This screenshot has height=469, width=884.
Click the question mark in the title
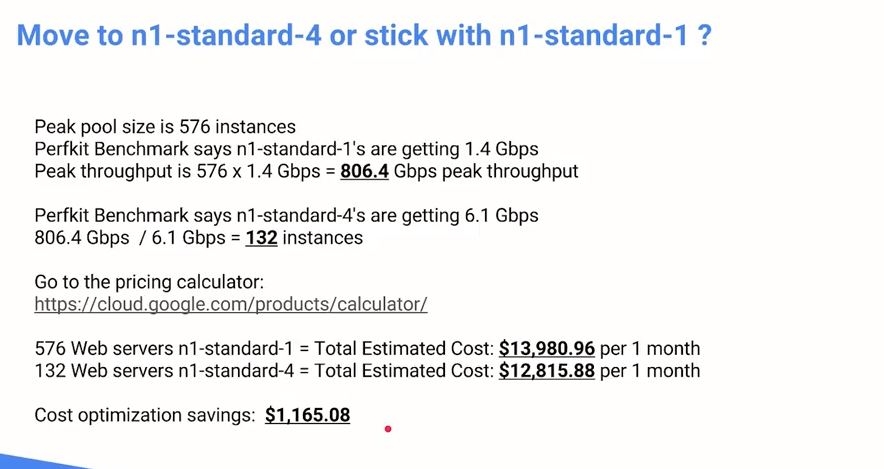[704, 36]
